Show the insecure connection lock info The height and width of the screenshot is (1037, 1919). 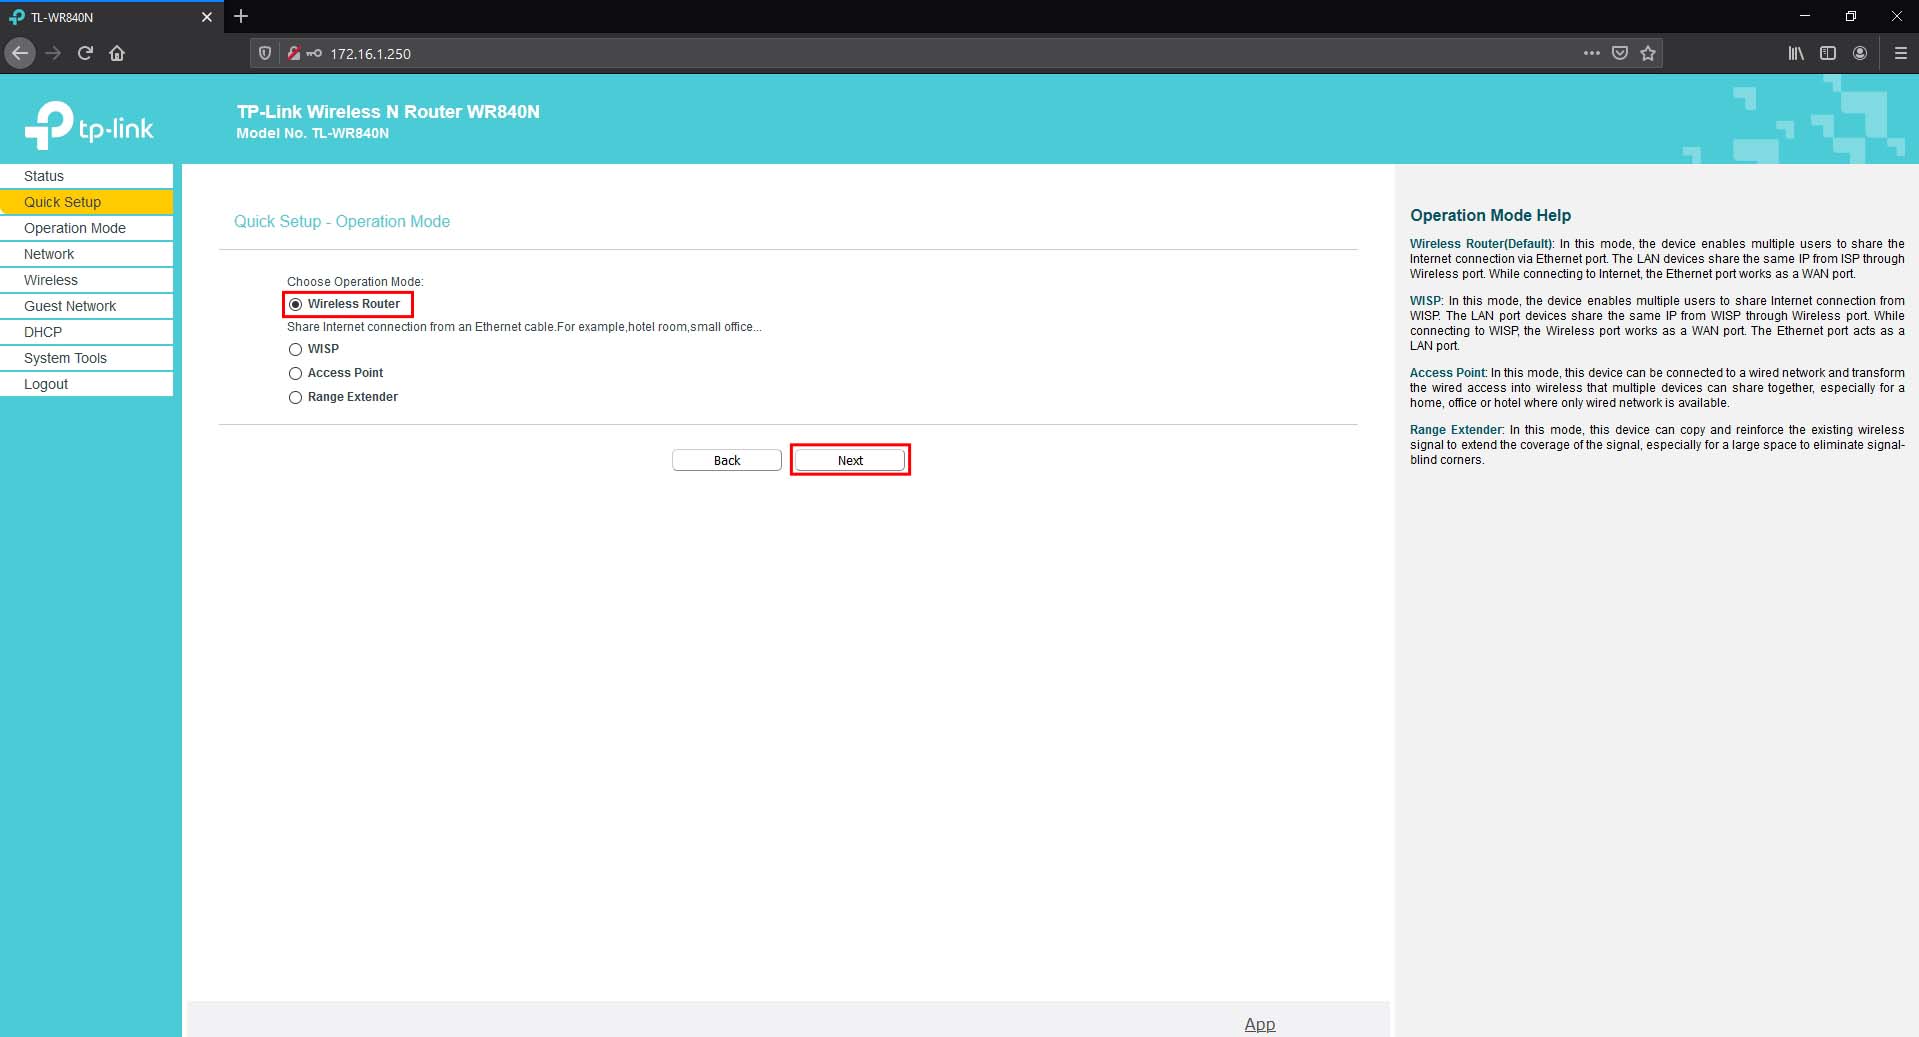click(x=293, y=53)
